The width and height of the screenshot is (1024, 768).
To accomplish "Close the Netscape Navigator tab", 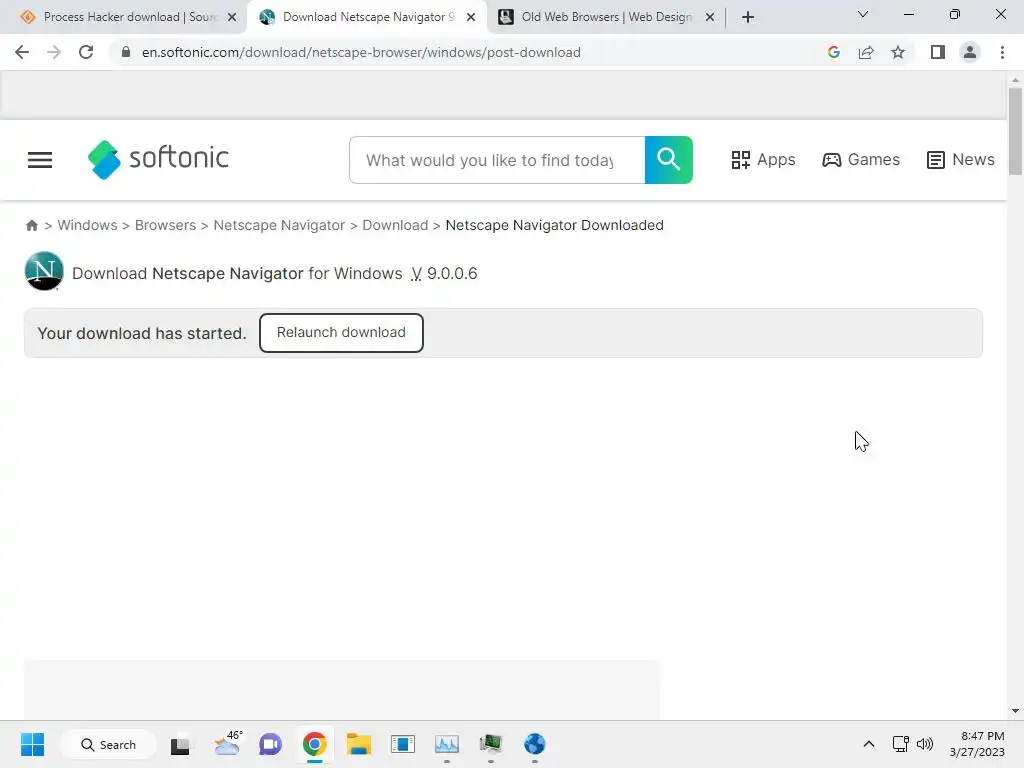I will click(x=471, y=18).
